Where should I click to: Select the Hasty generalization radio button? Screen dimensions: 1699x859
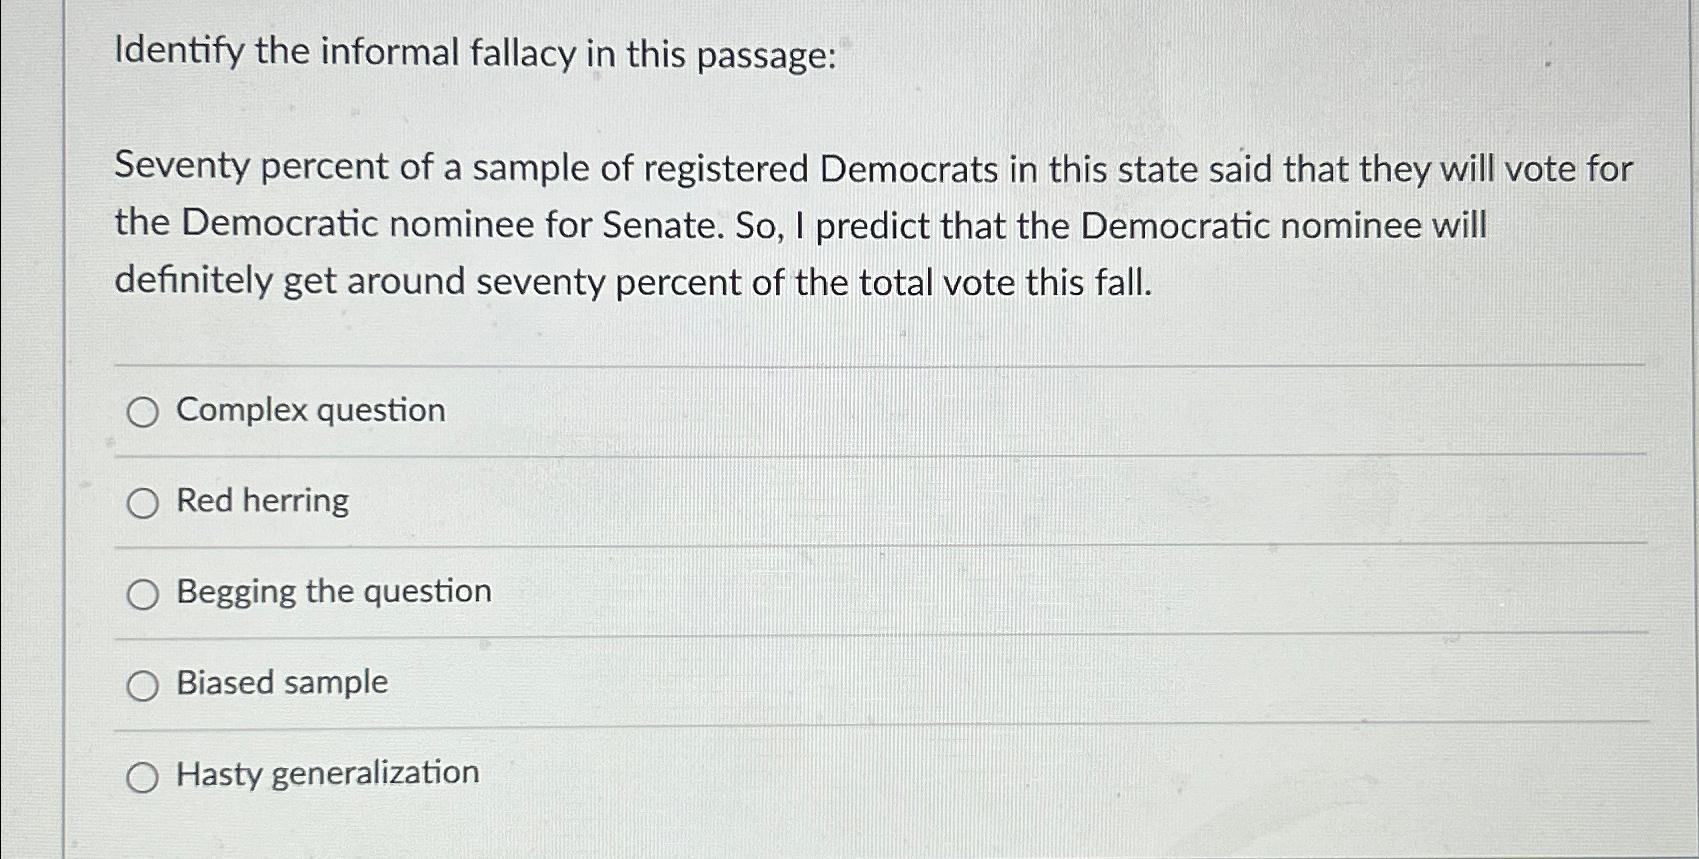click(144, 776)
